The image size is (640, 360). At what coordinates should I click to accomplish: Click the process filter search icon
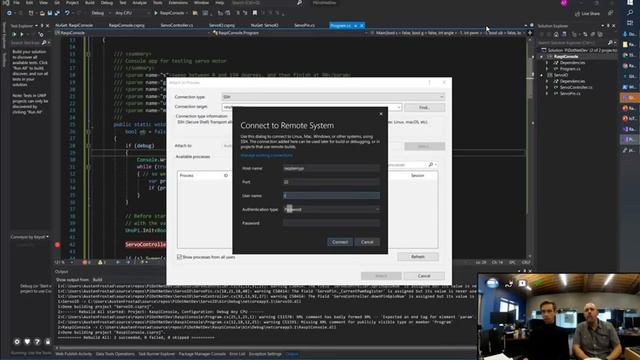pos(431,164)
